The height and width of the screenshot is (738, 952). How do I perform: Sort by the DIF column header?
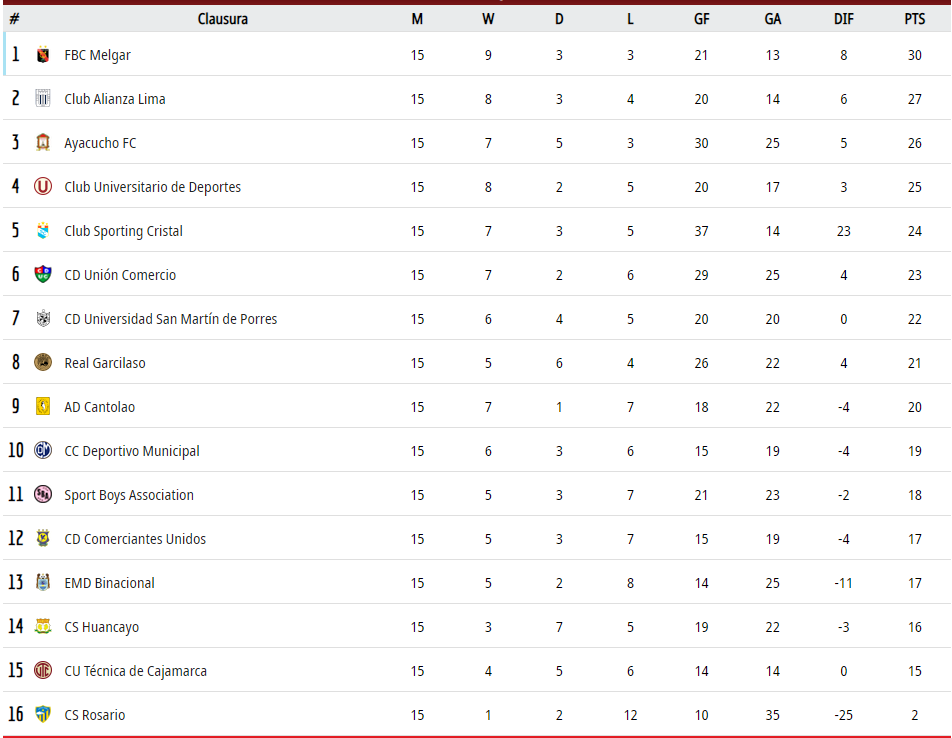[x=843, y=19]
